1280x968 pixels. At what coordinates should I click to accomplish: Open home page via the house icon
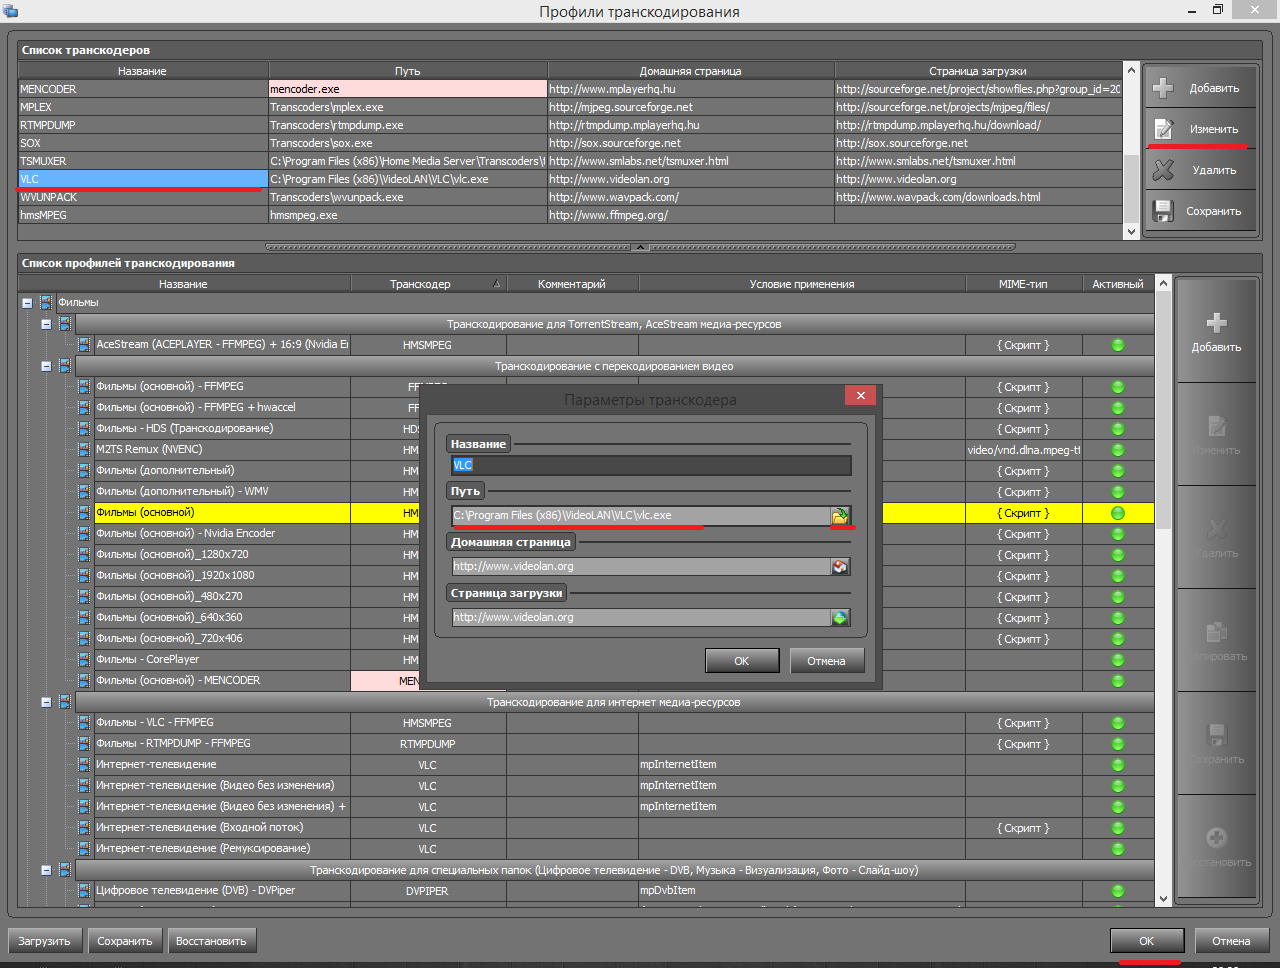coord(840,567)
